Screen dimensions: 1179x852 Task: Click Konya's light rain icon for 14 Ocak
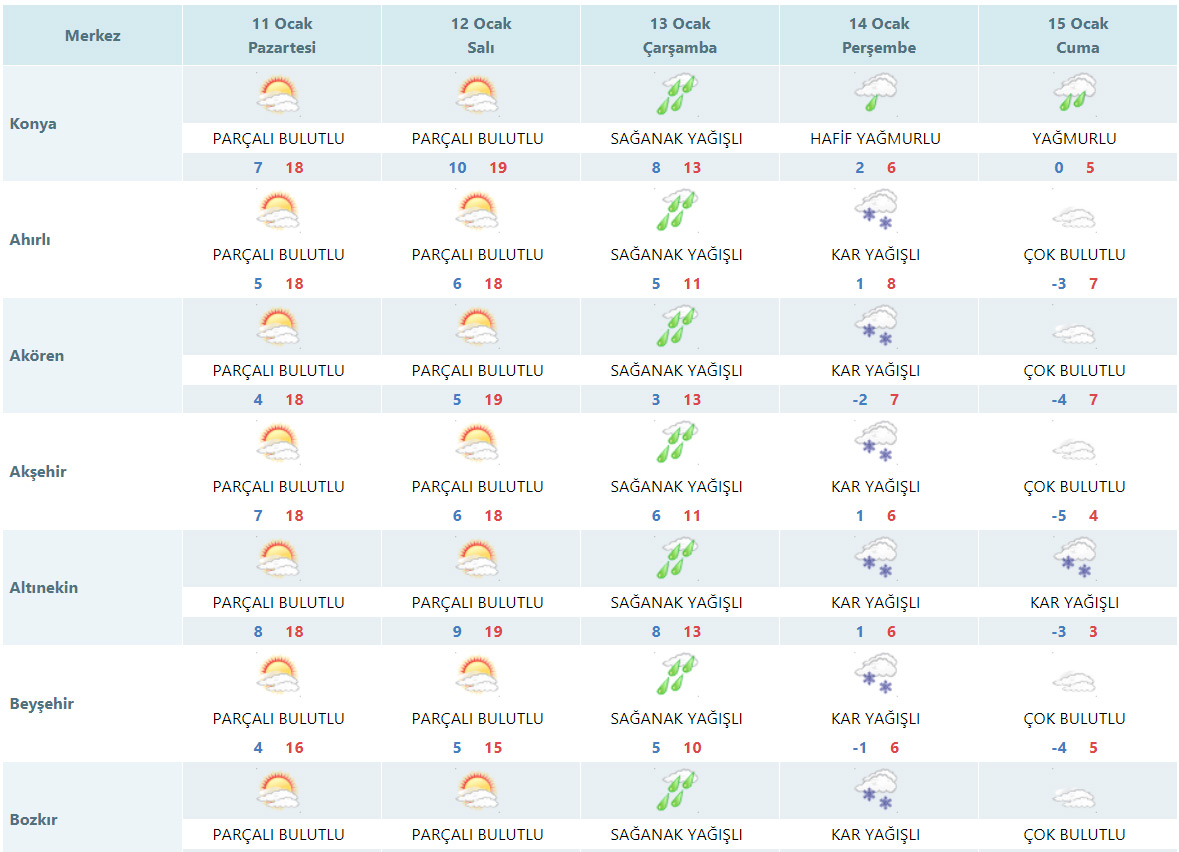tap(875, 95)
